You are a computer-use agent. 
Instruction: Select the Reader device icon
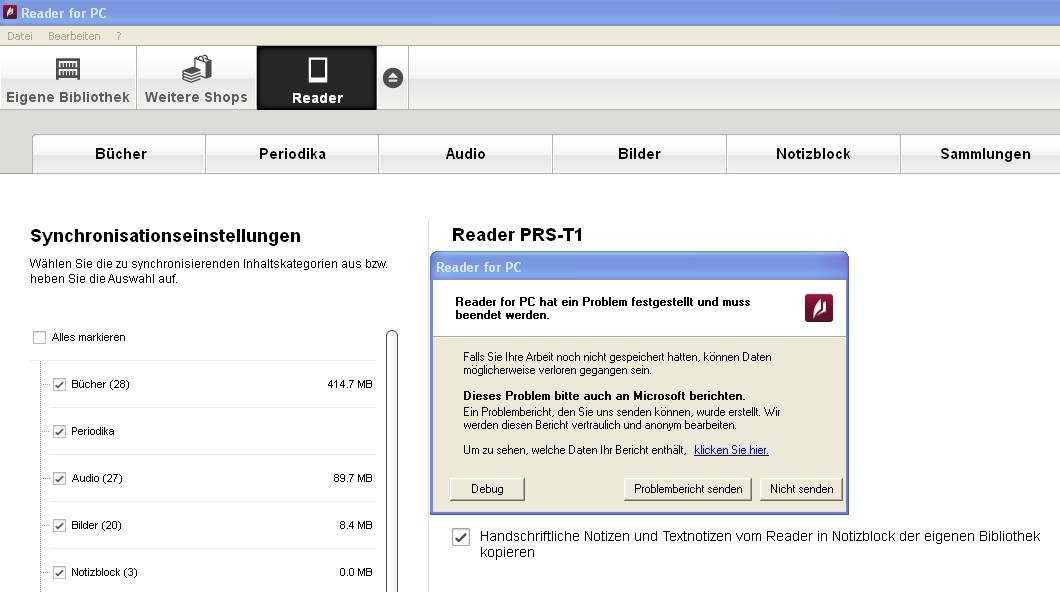click(x=317, y=69)
